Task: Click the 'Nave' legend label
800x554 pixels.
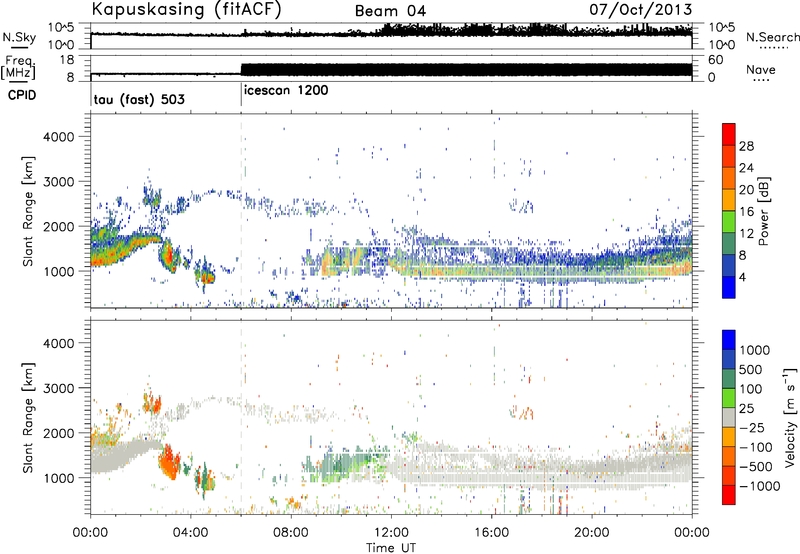Action: click(x=761, y=69)
